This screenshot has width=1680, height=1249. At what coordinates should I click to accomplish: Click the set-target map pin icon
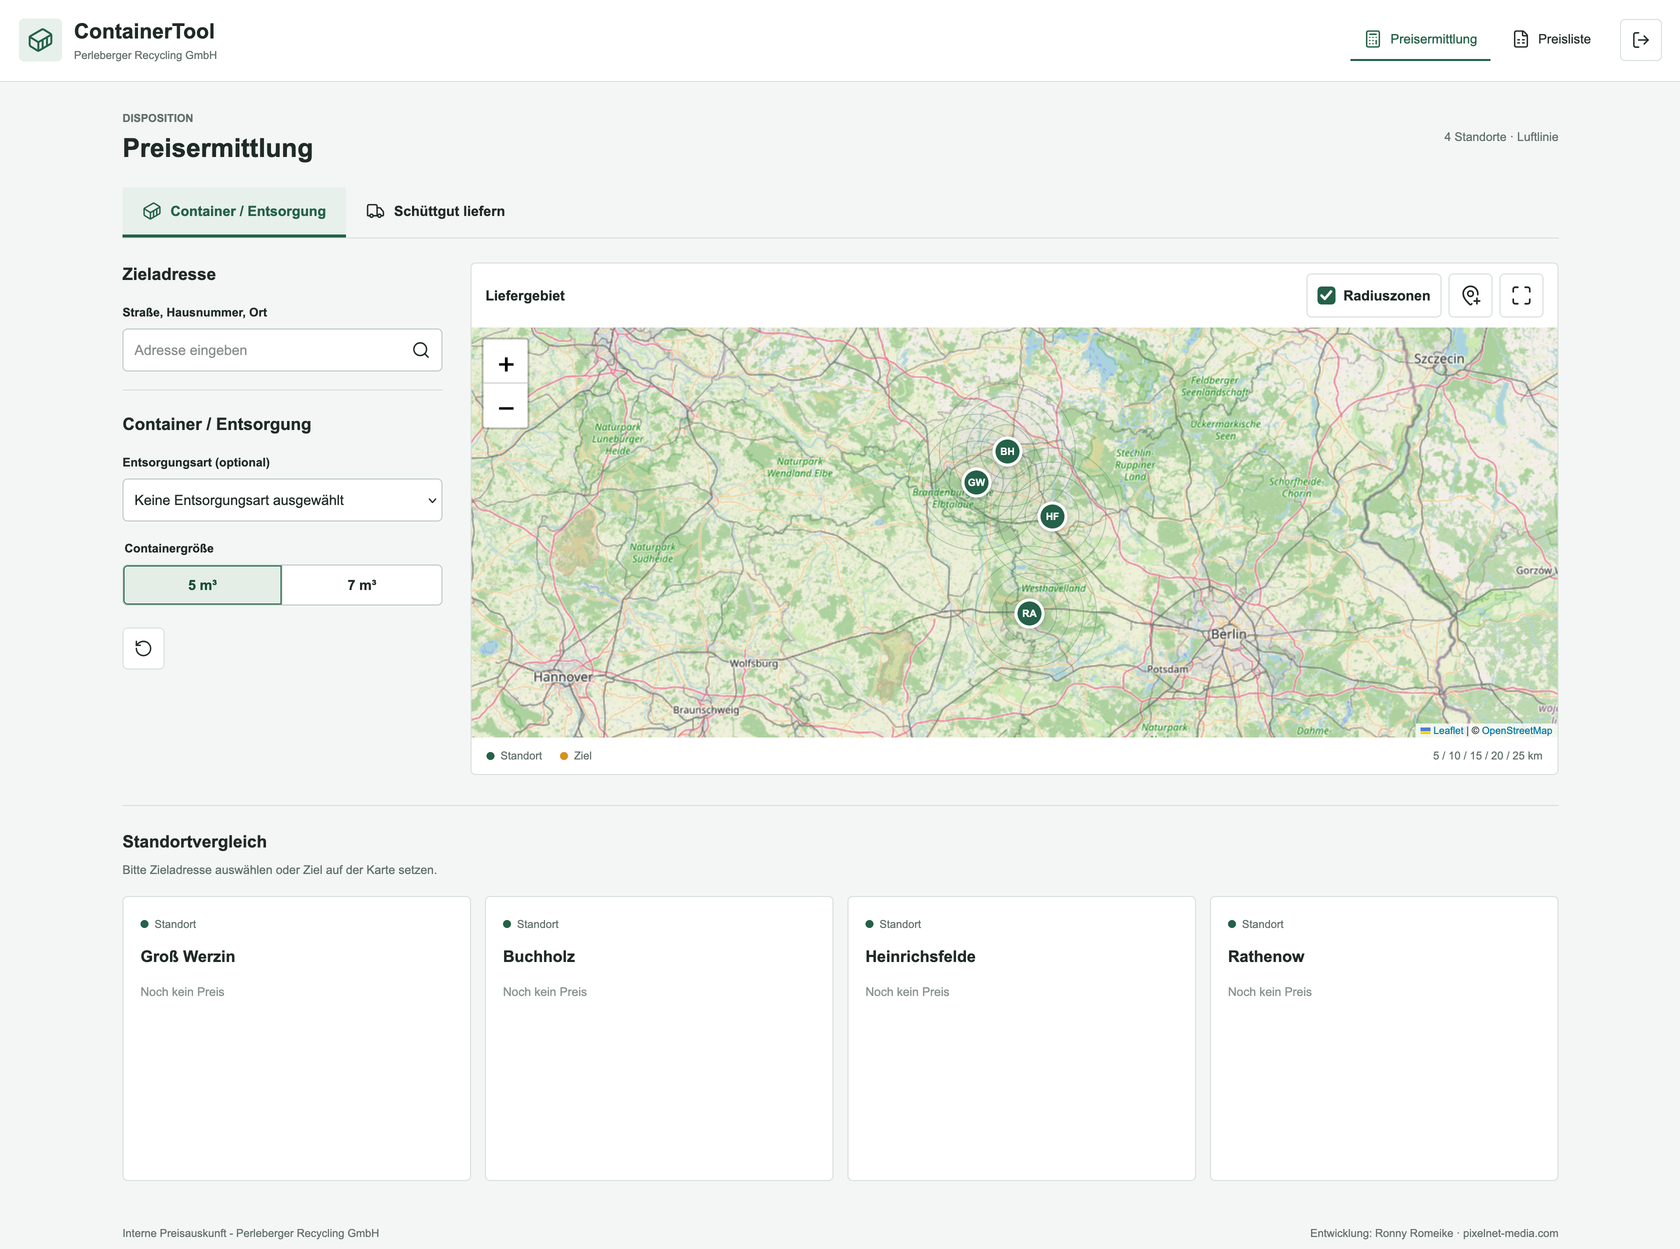[x=1471, y=296]
